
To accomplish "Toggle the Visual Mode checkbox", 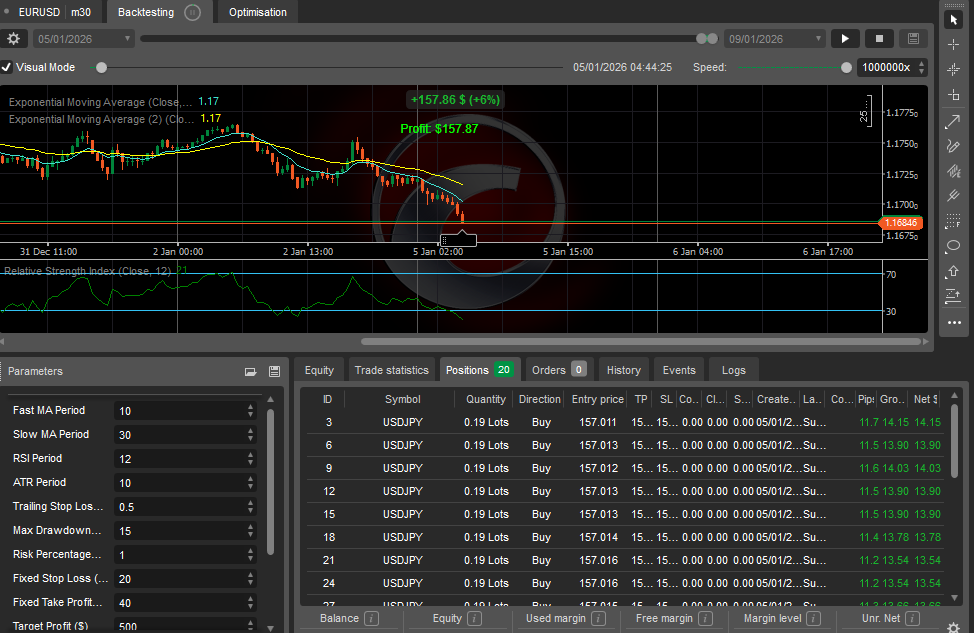I will (7, 68).
